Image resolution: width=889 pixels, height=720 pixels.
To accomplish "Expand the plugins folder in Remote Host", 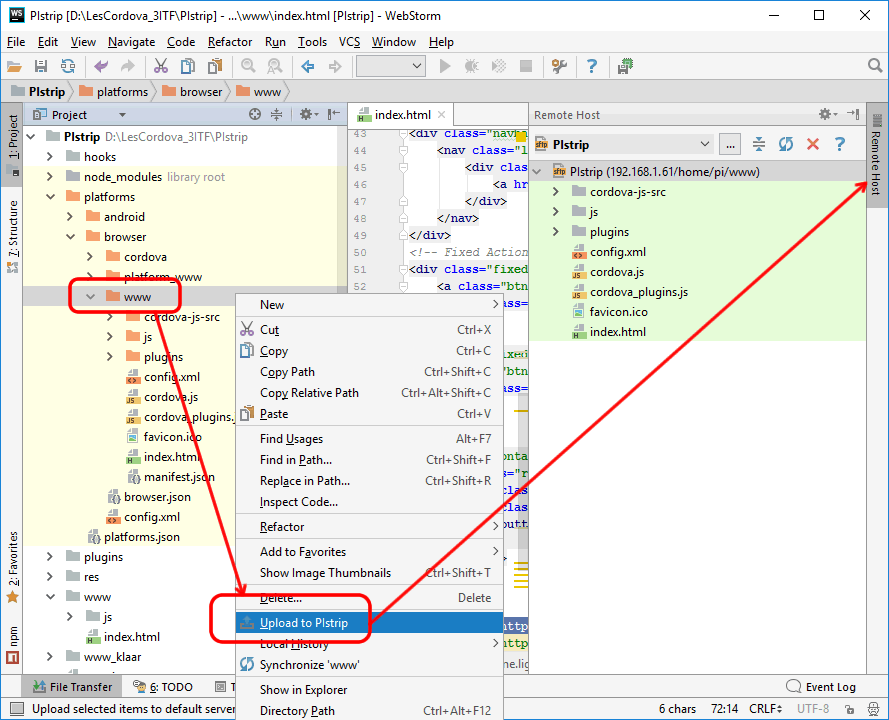I will pos(557,232).
